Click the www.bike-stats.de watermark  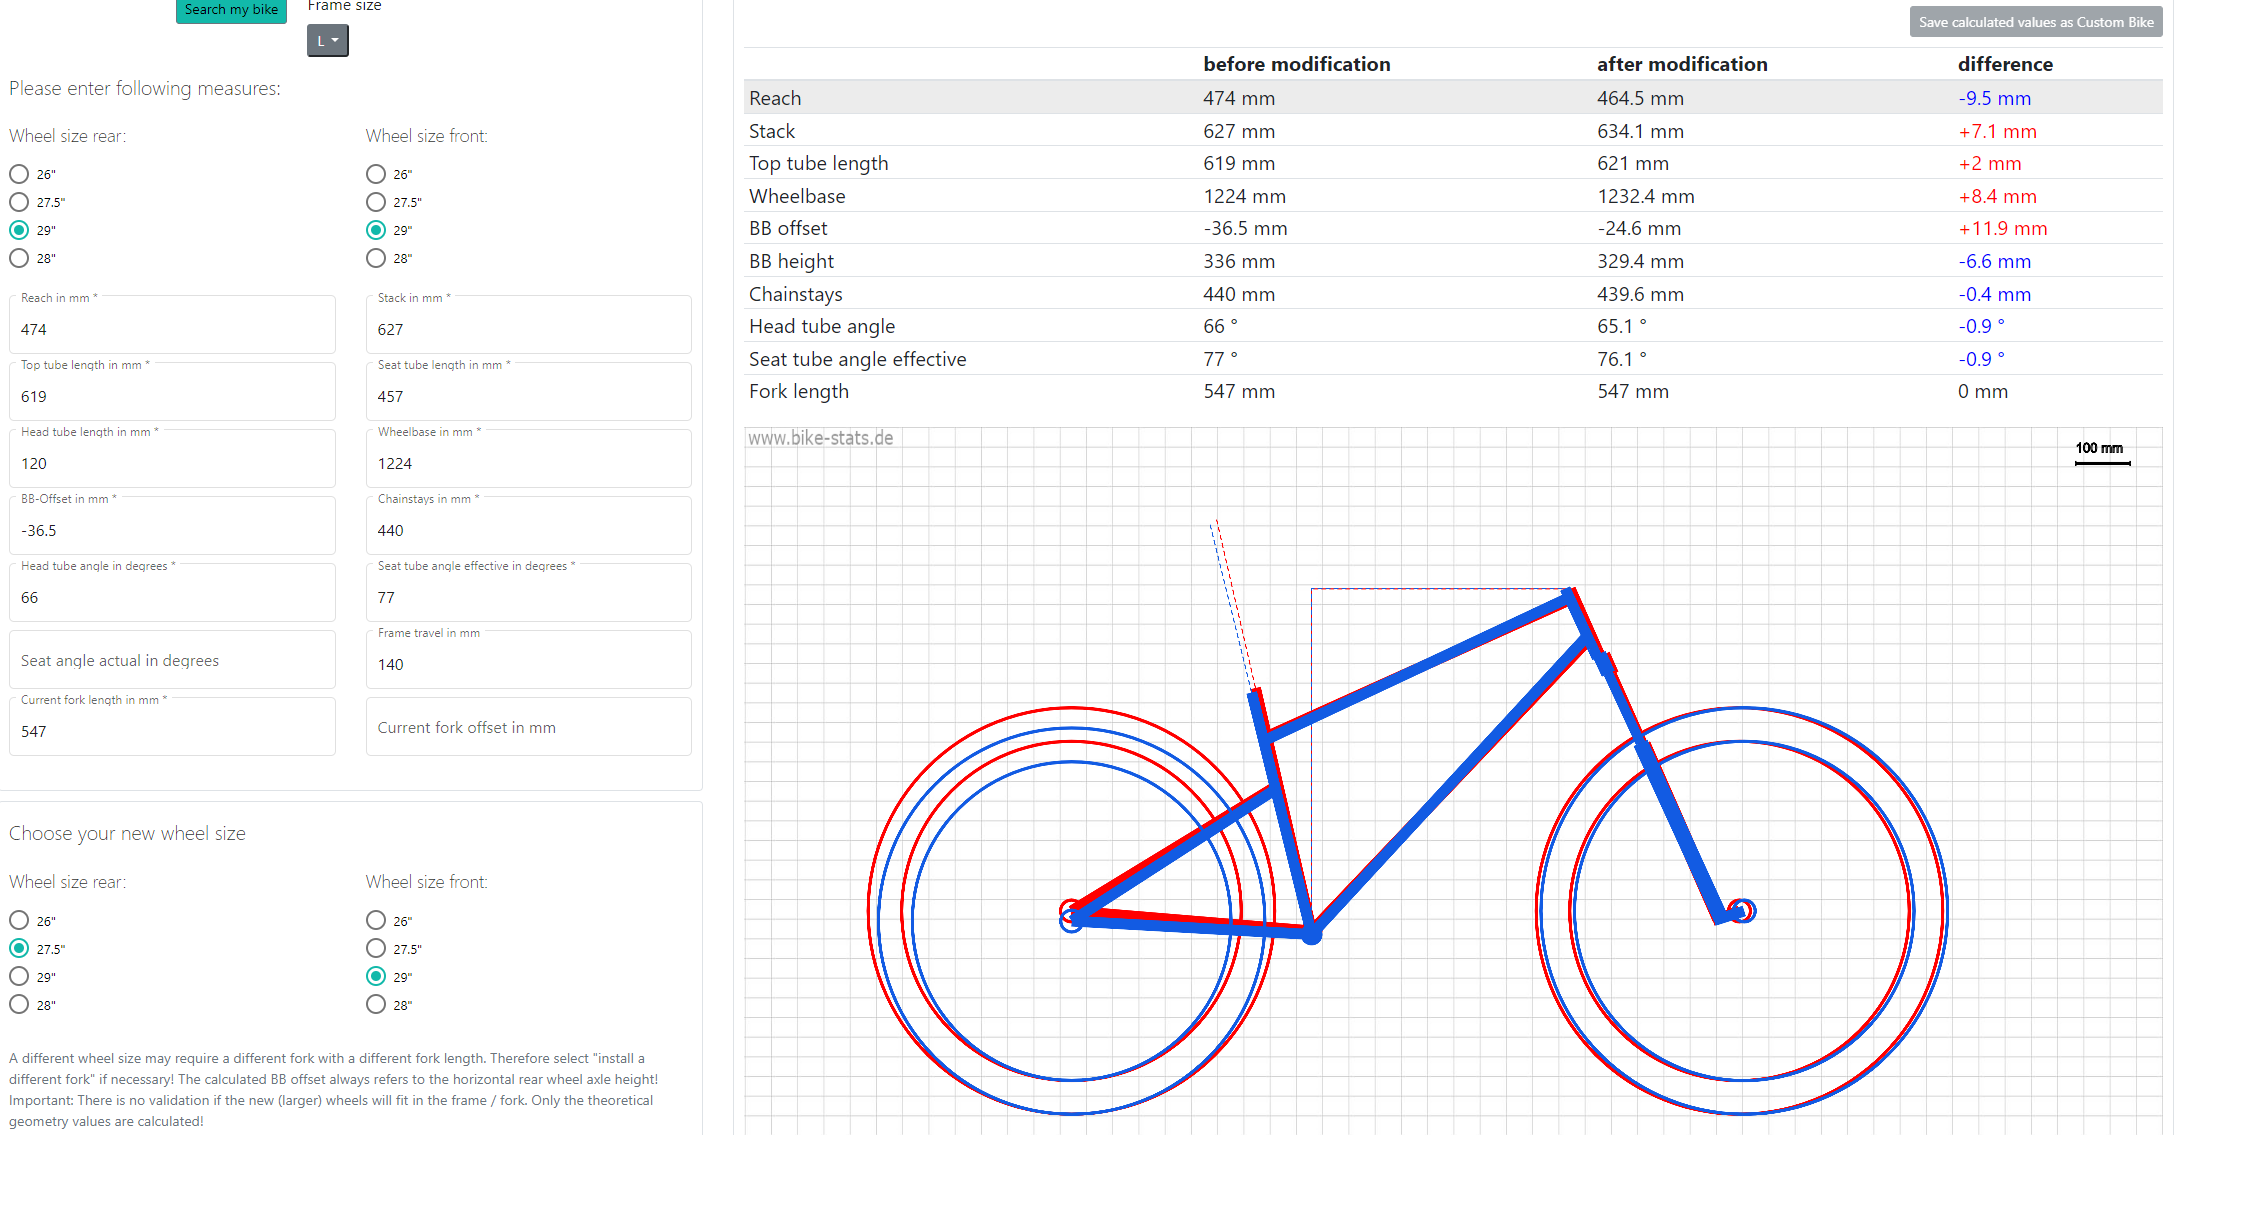821,438
